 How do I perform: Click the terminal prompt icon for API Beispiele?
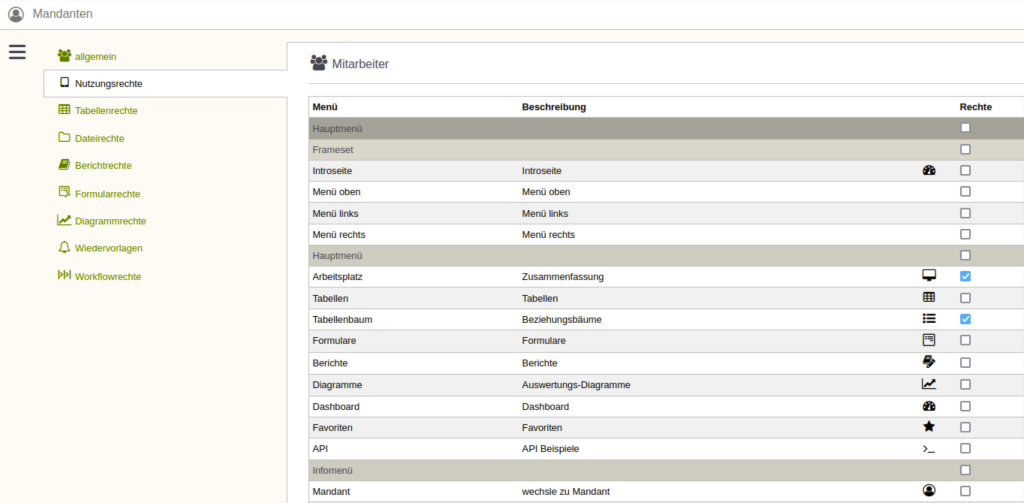[x=929, y=449]
